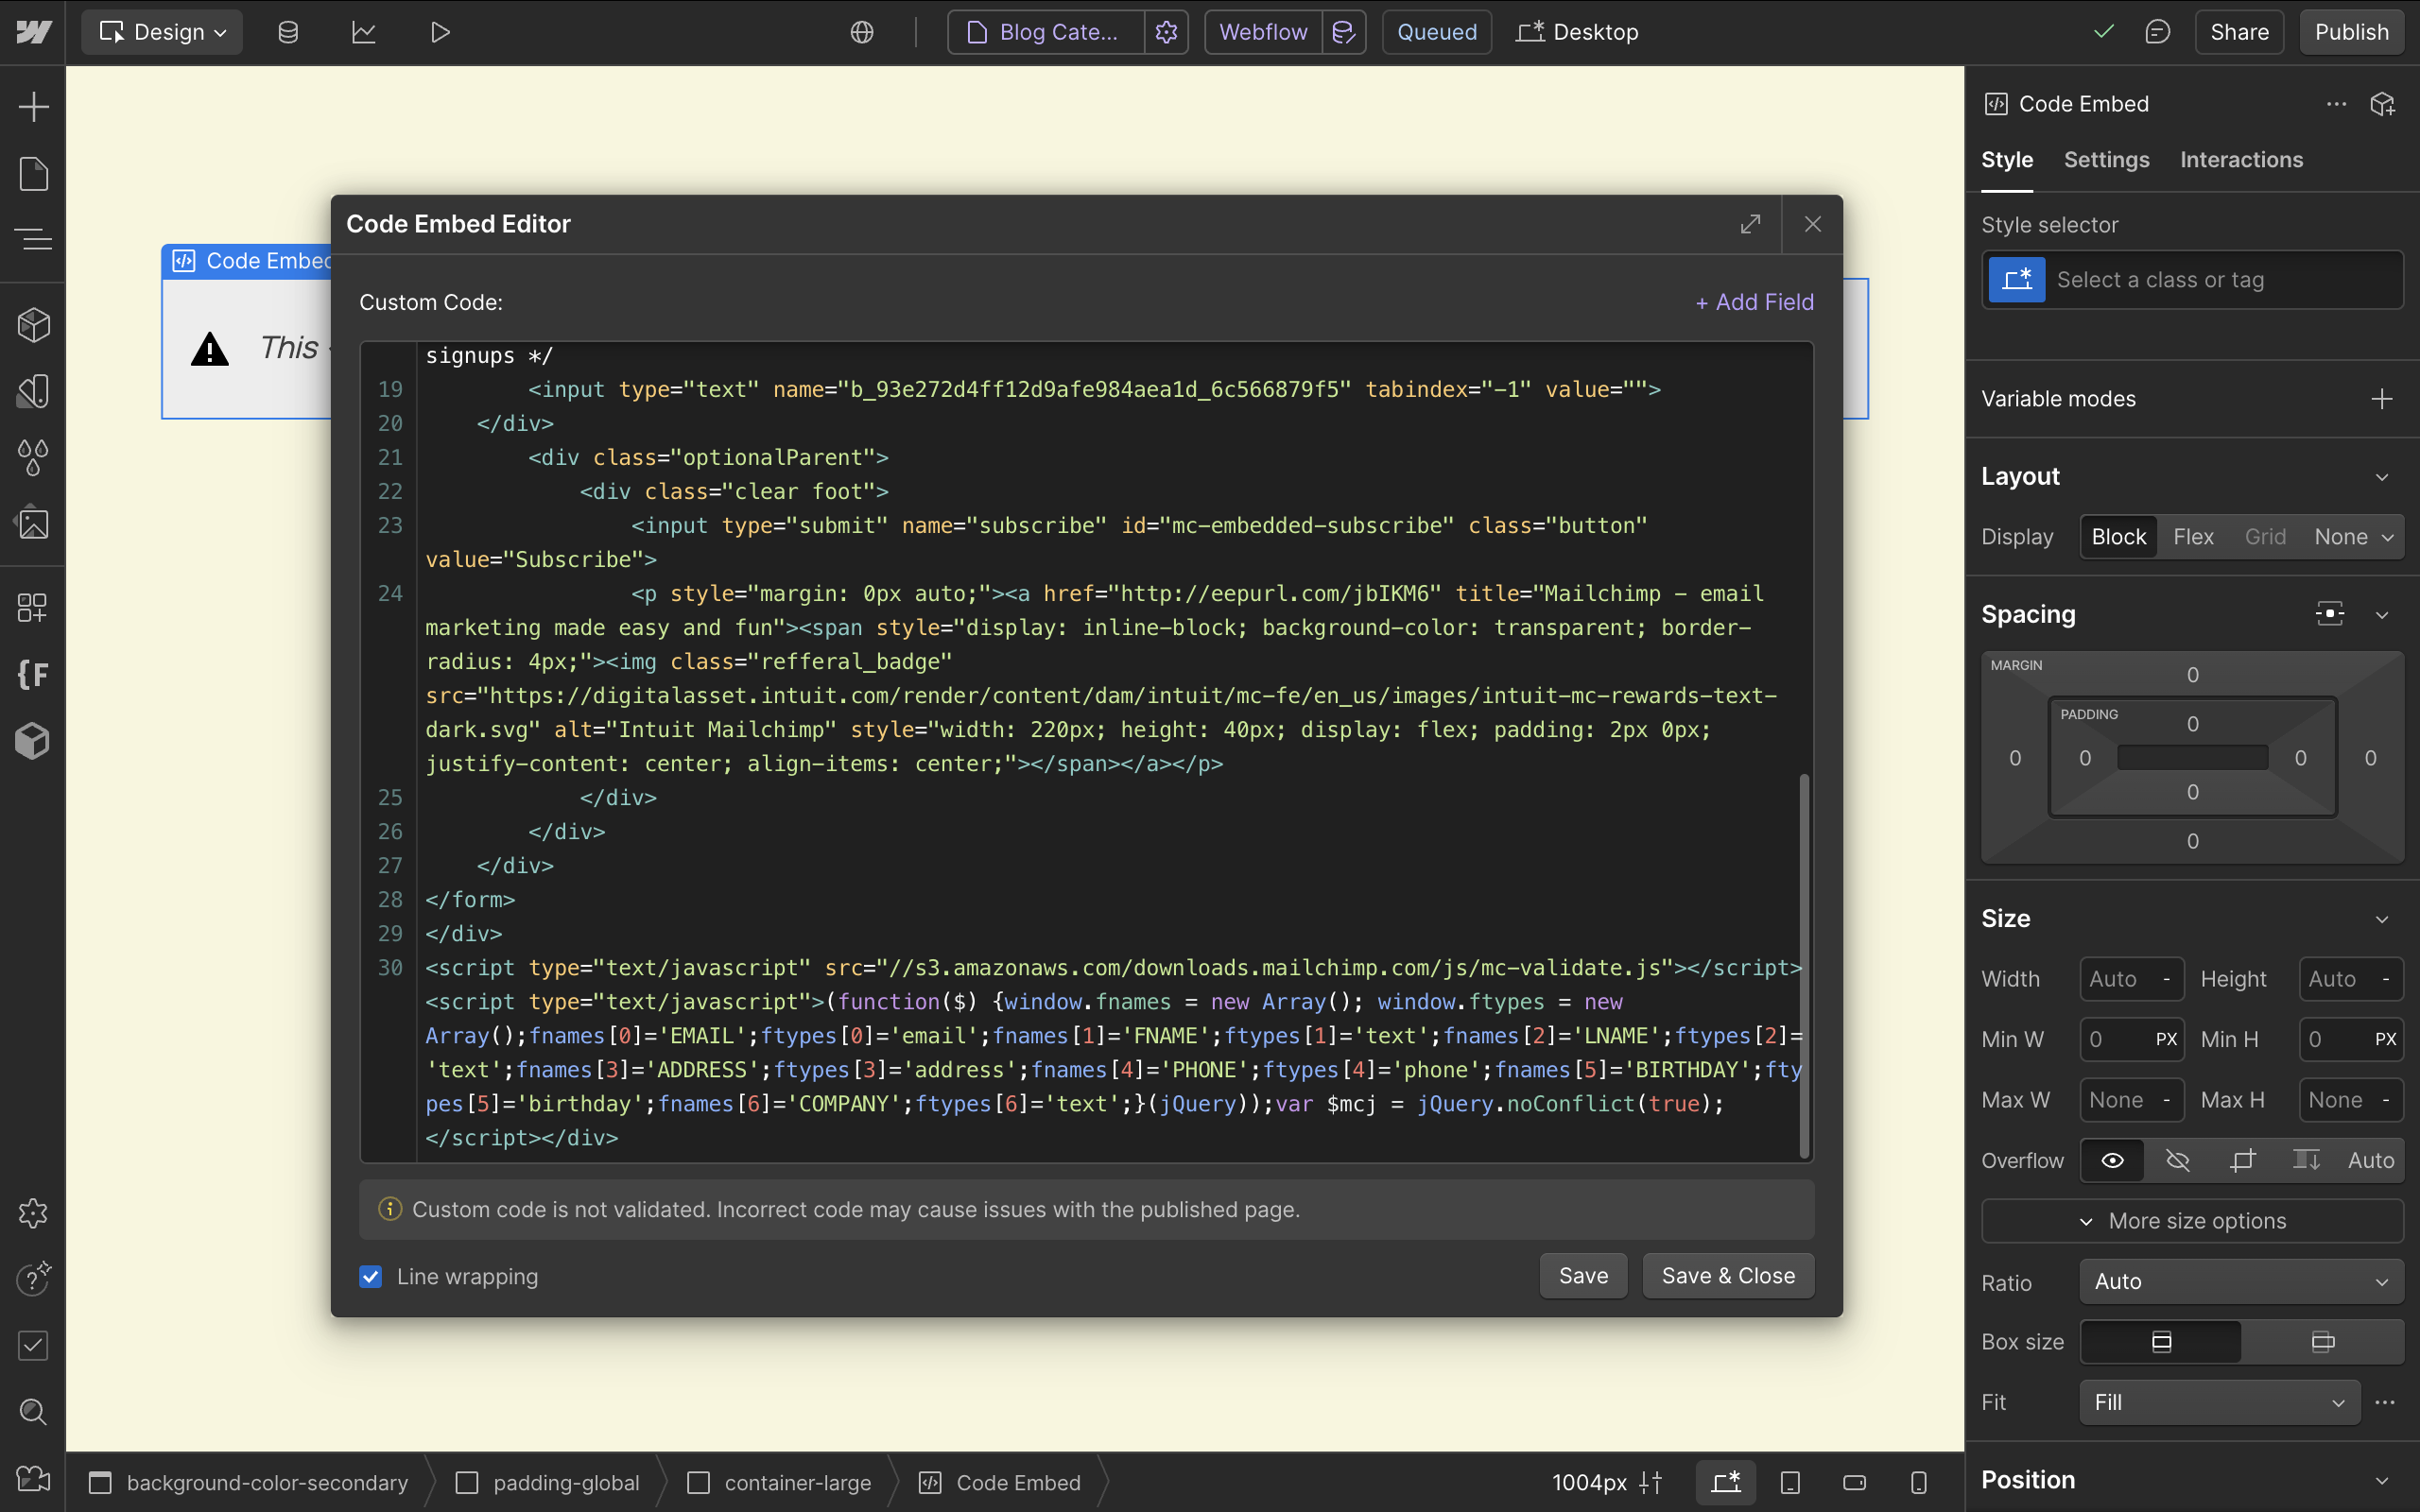2420x1512 pixels.
Task: Click the Publish button
Action: 2351,32
